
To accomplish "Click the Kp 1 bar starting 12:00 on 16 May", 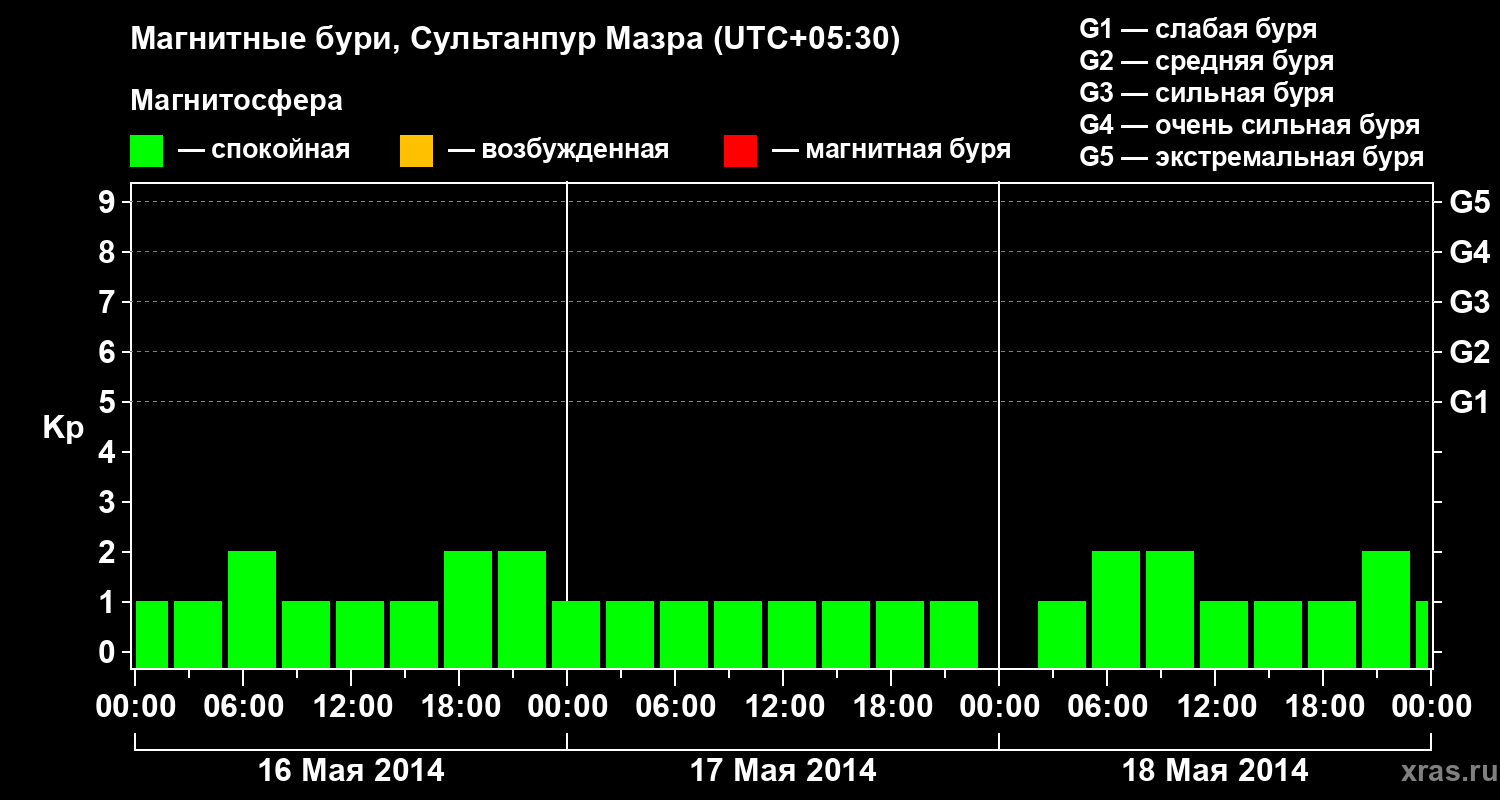I will coord(360,634).
